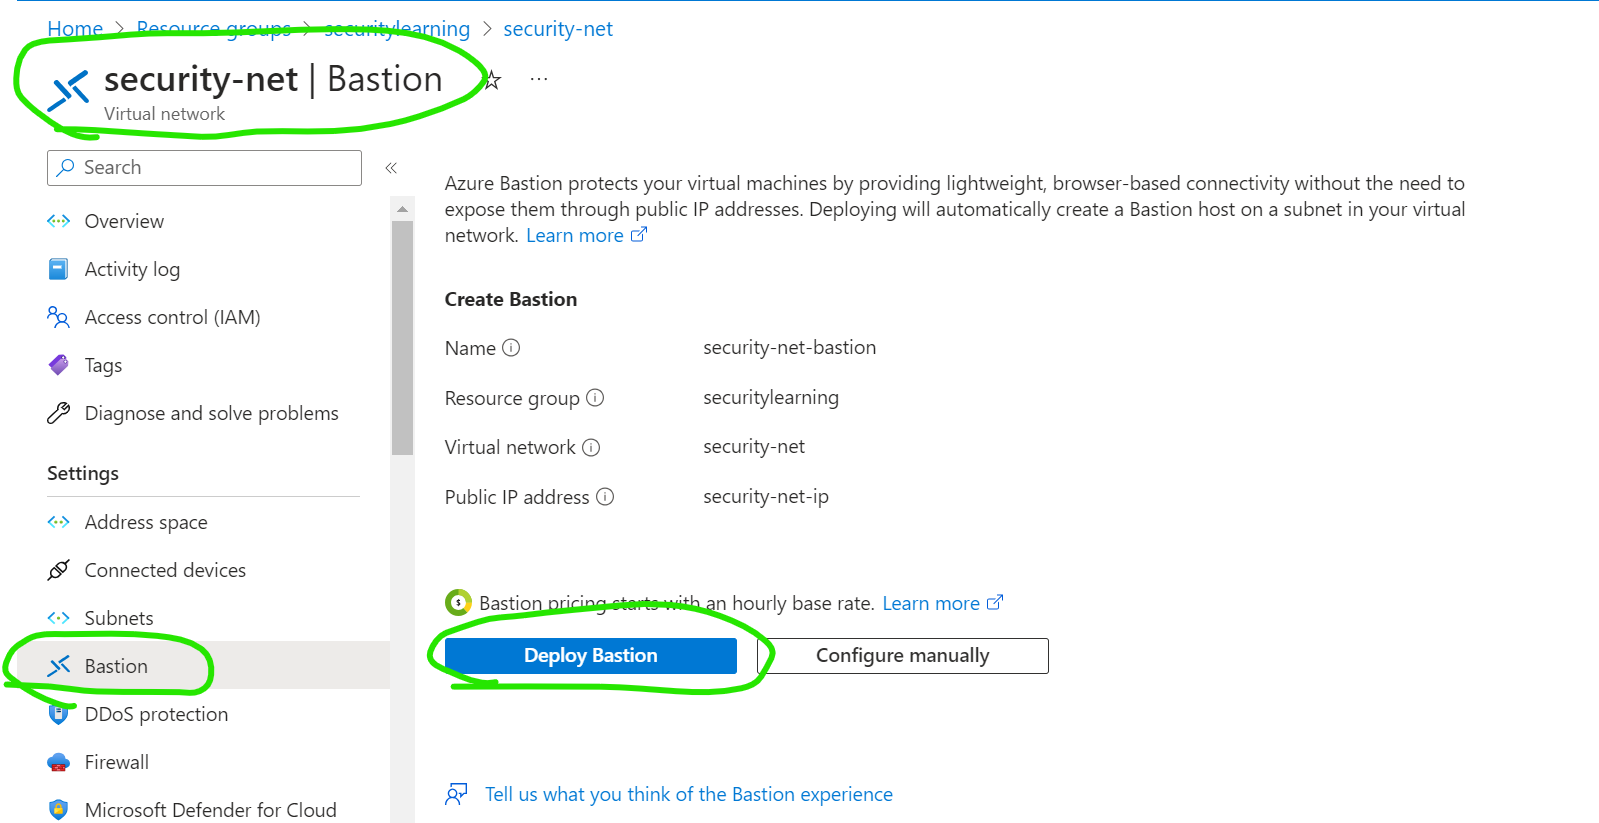This screenshot has width=1599, height=823.
Task: Click the favorite star icon beside the title
Action: click(x=492, y=80)
